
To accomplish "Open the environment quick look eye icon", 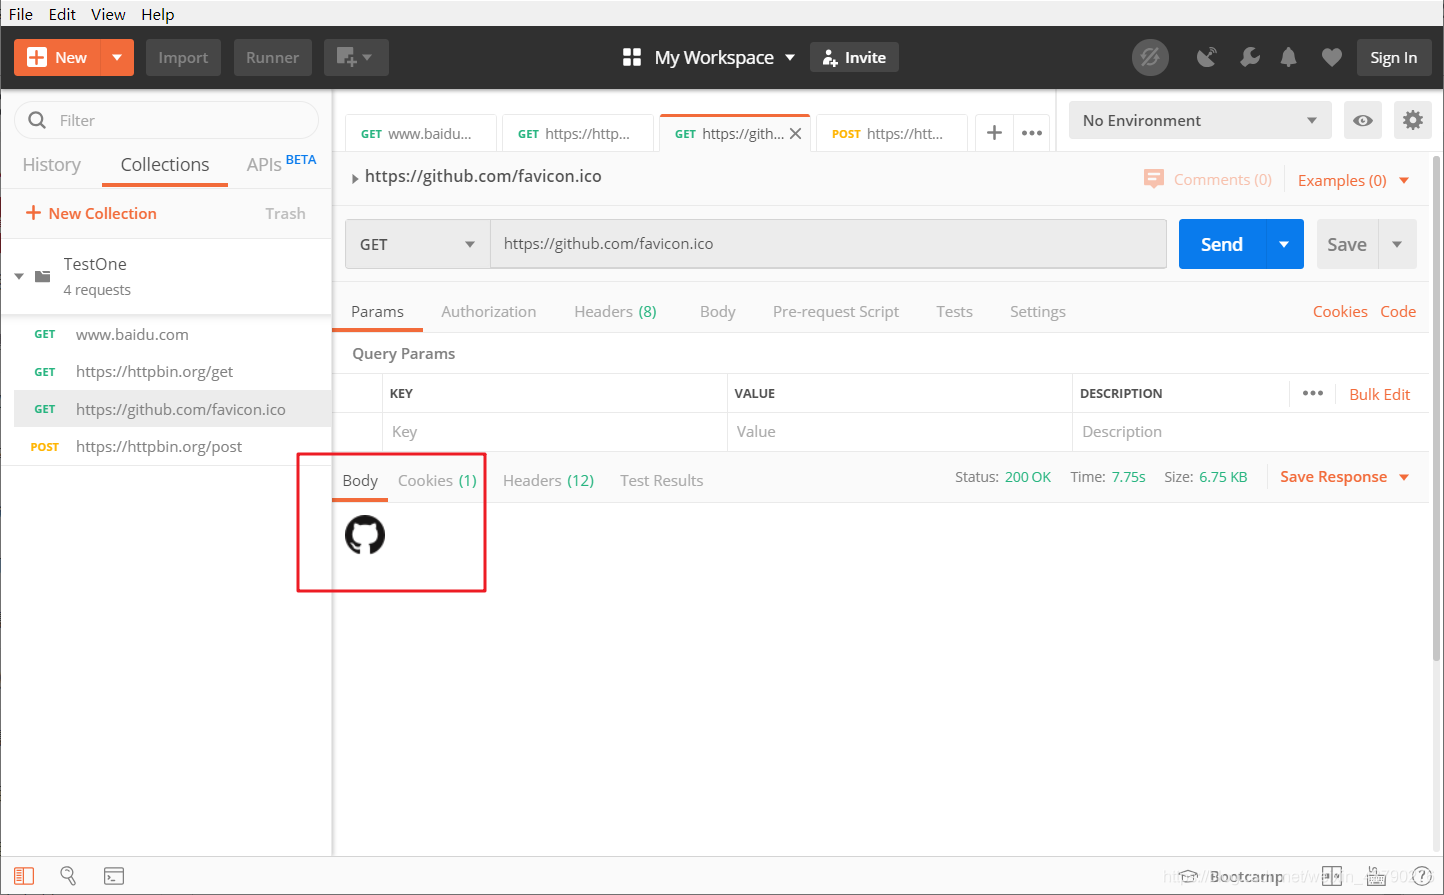I will coord(1363,121).
